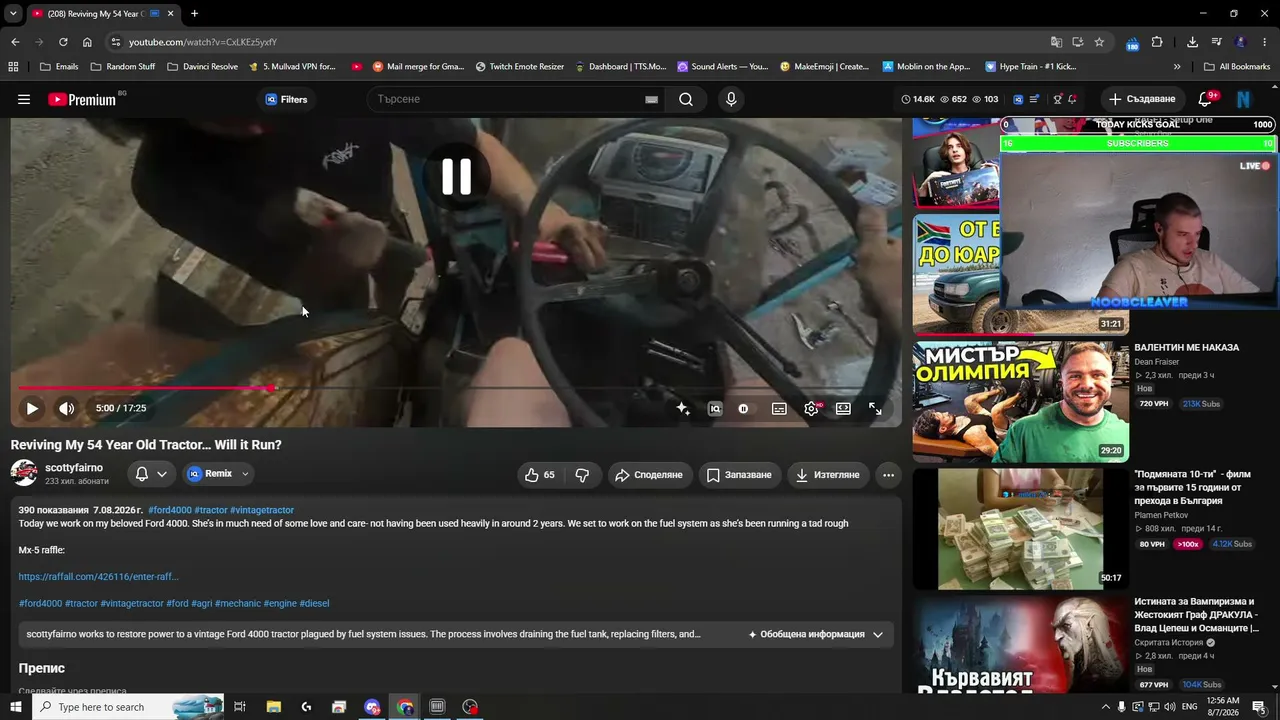The width and height of the screenshot is (1280, 720).
Task: Open Chrome downloads icon
Action: click(x=1192, y=42)
